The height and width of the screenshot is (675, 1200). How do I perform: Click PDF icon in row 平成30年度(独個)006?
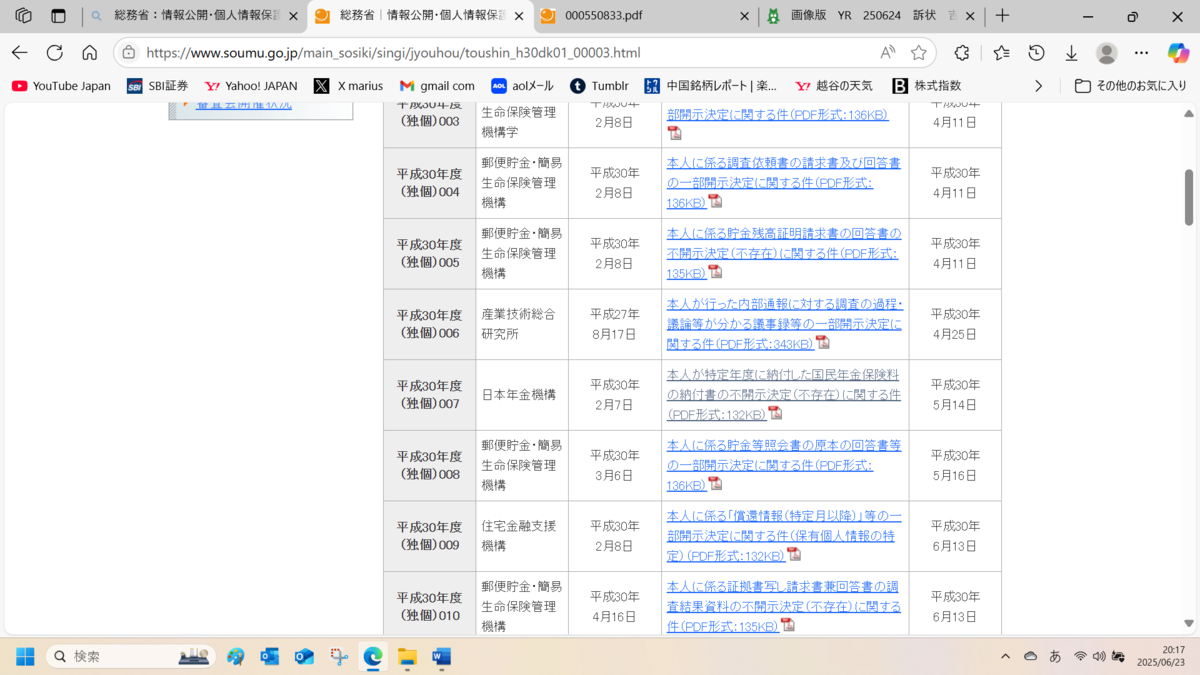coord(823,342)
